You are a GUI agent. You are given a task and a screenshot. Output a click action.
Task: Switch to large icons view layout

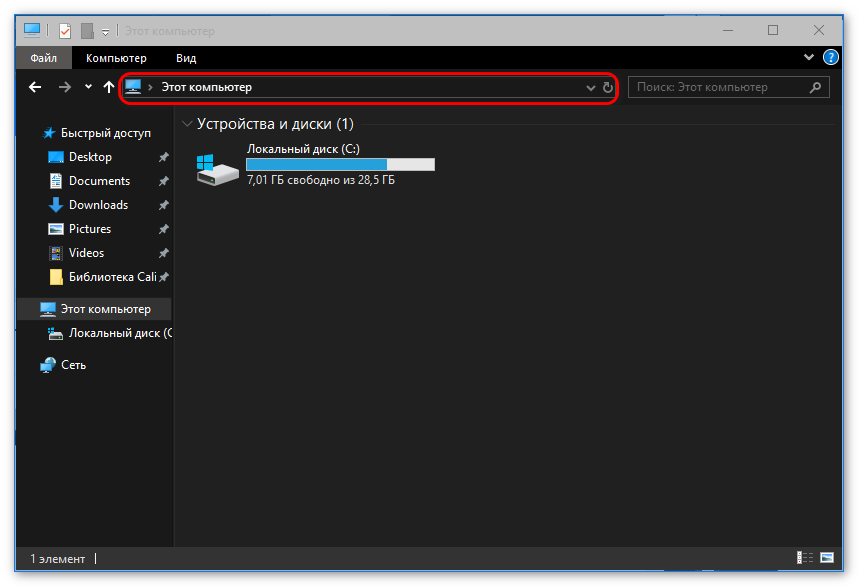tap(827, 558)
